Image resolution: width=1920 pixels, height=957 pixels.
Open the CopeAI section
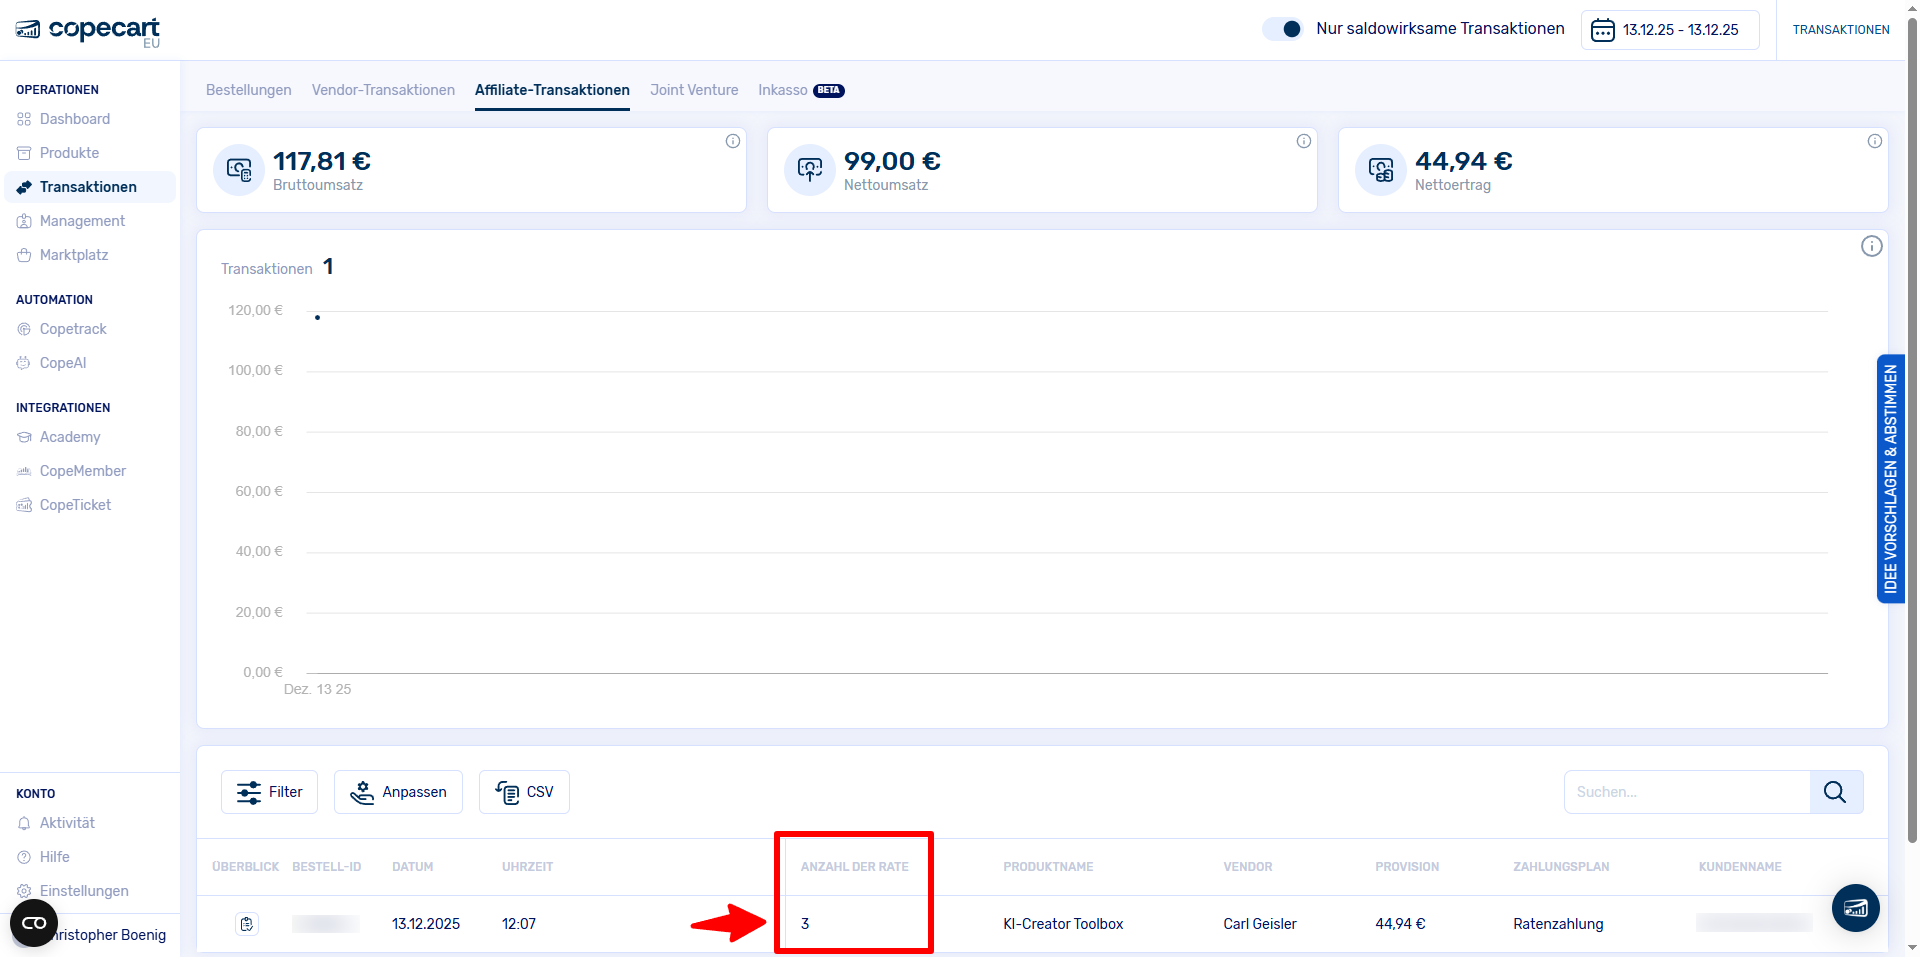click(x=63, y=362)
